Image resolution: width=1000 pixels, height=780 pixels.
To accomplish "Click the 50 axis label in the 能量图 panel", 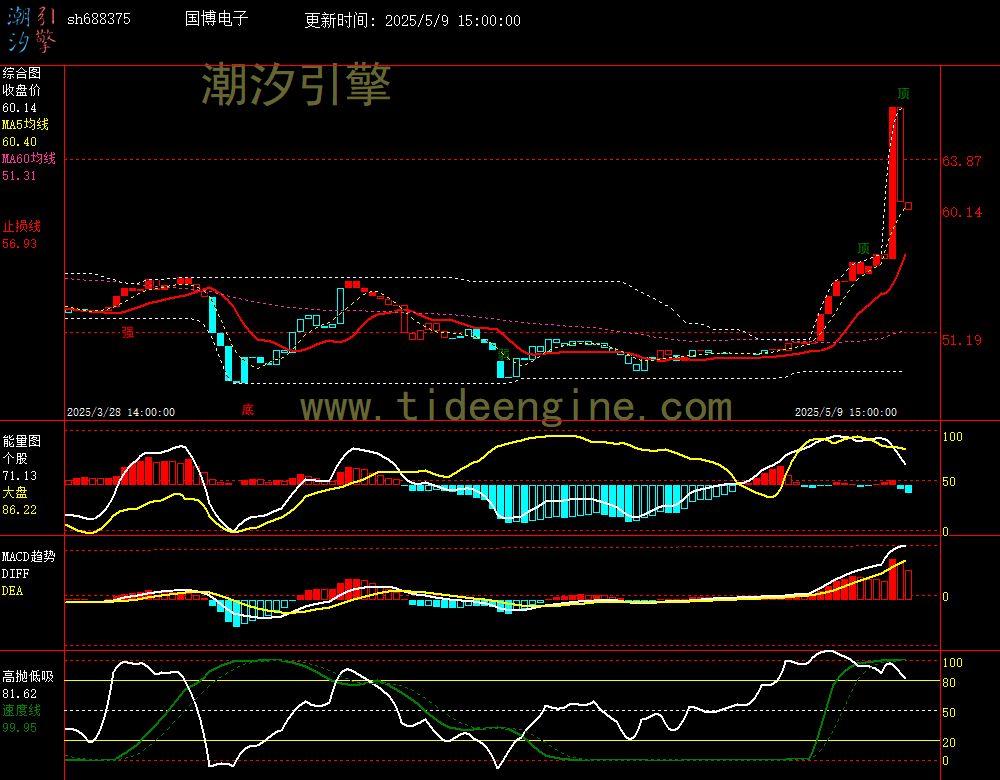I will [949, 482].
